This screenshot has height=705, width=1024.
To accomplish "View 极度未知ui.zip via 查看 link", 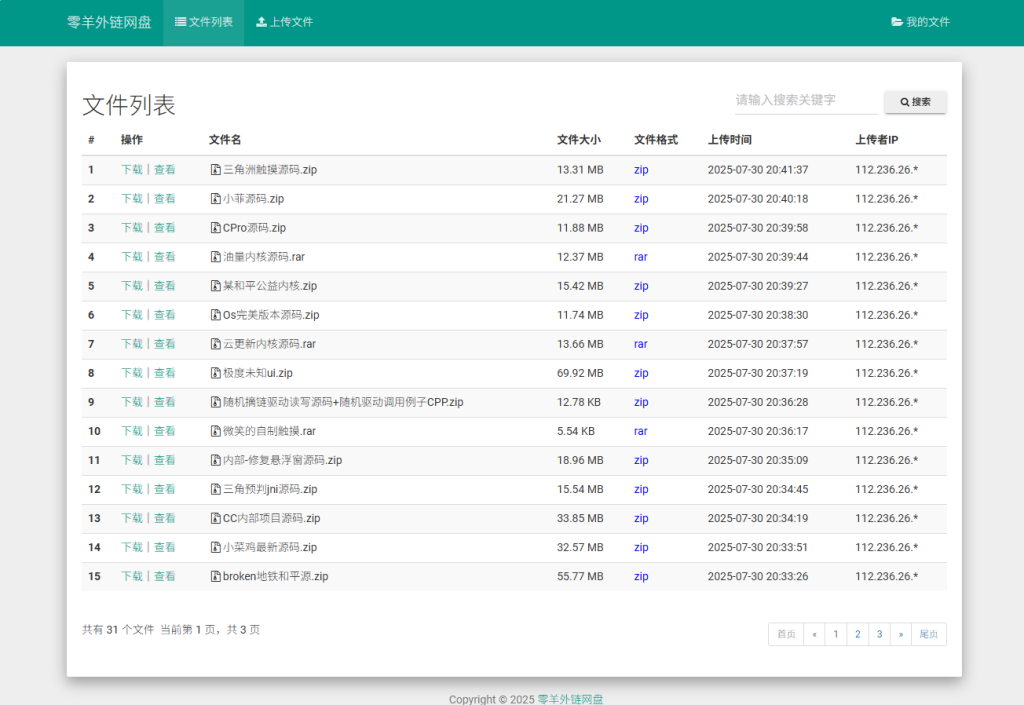I will point(165,373).
